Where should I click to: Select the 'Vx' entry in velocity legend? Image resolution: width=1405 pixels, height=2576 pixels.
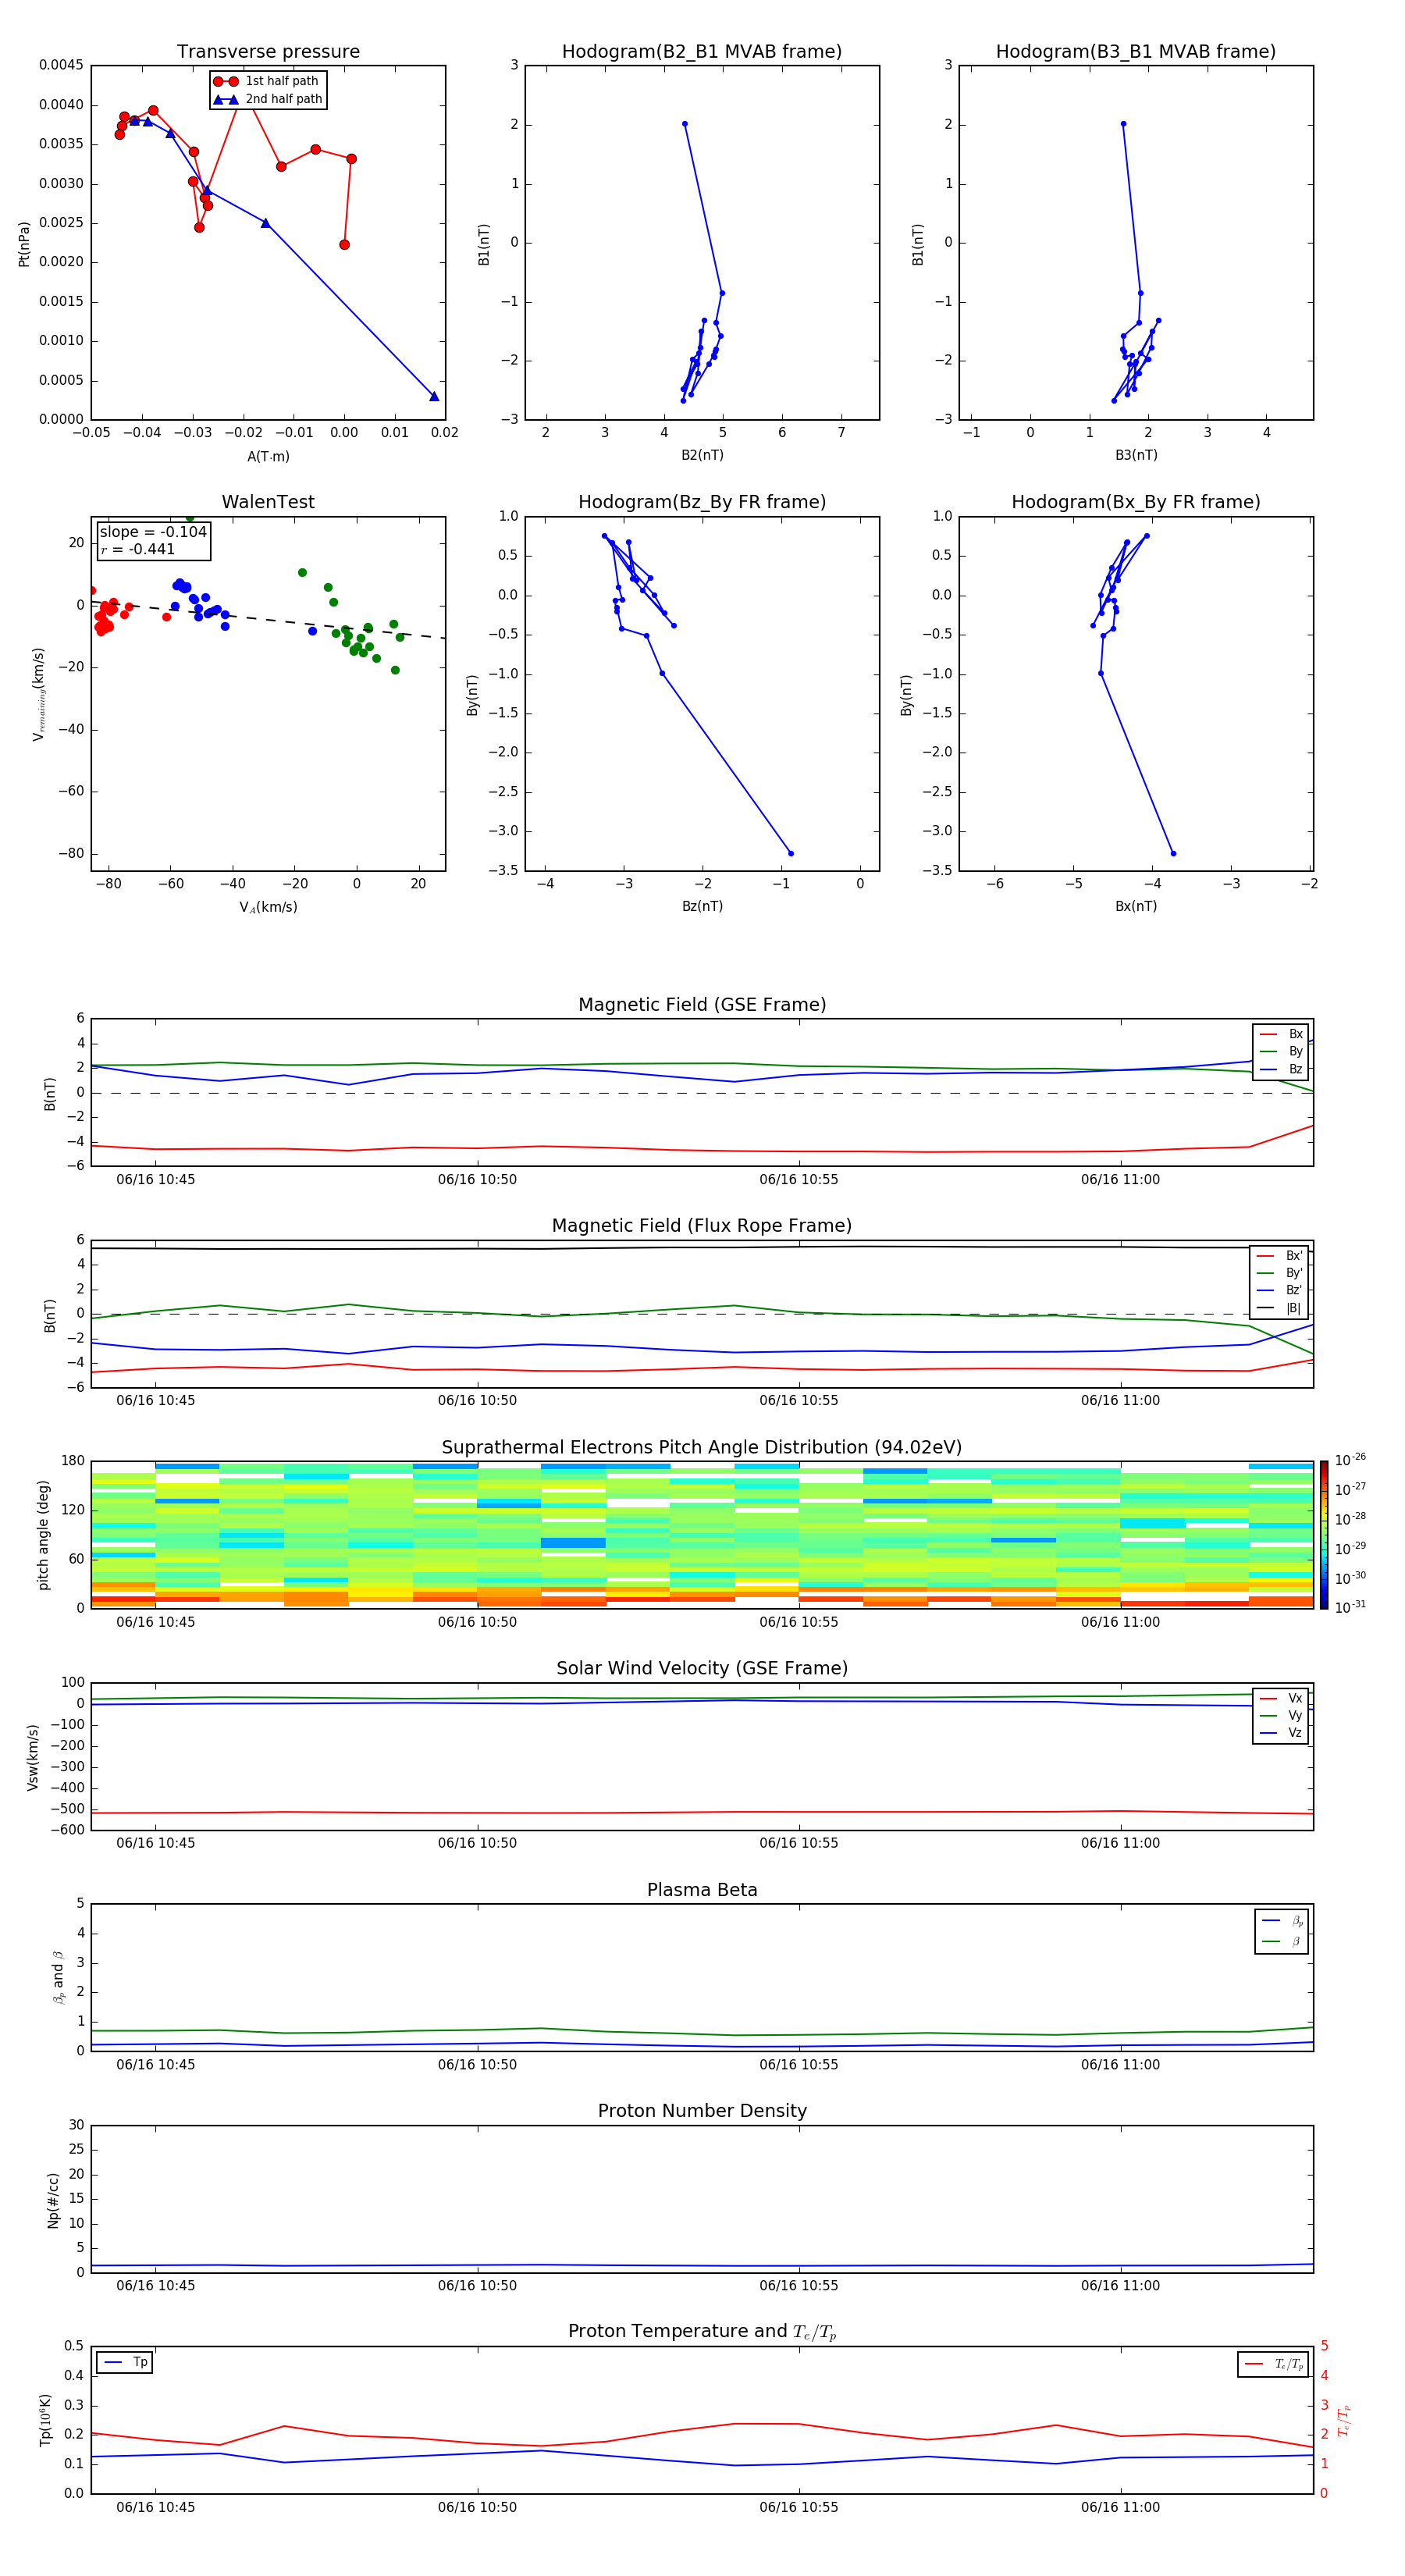point(1281,1698)
